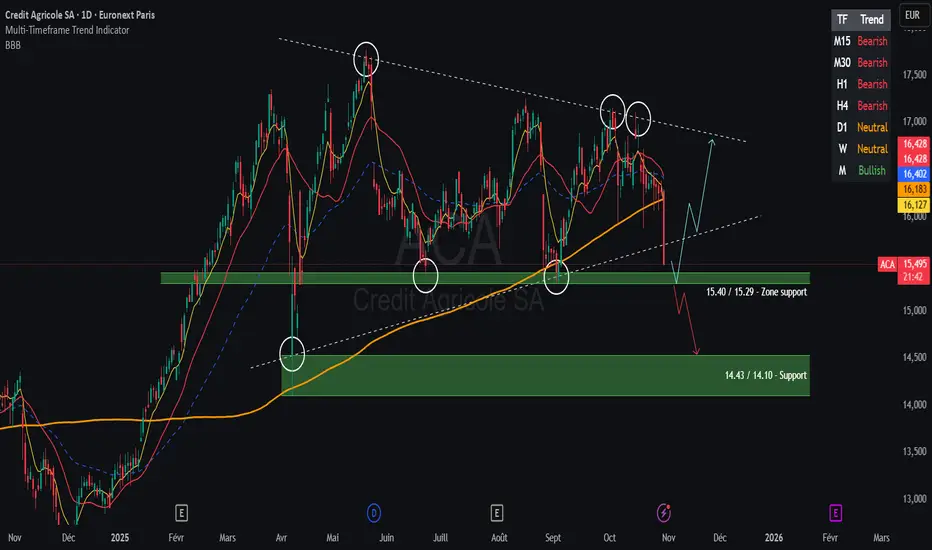Click the M30 Bearish row
The height and width of the screenshot is (550, 932).
click(x=861, y=62)
